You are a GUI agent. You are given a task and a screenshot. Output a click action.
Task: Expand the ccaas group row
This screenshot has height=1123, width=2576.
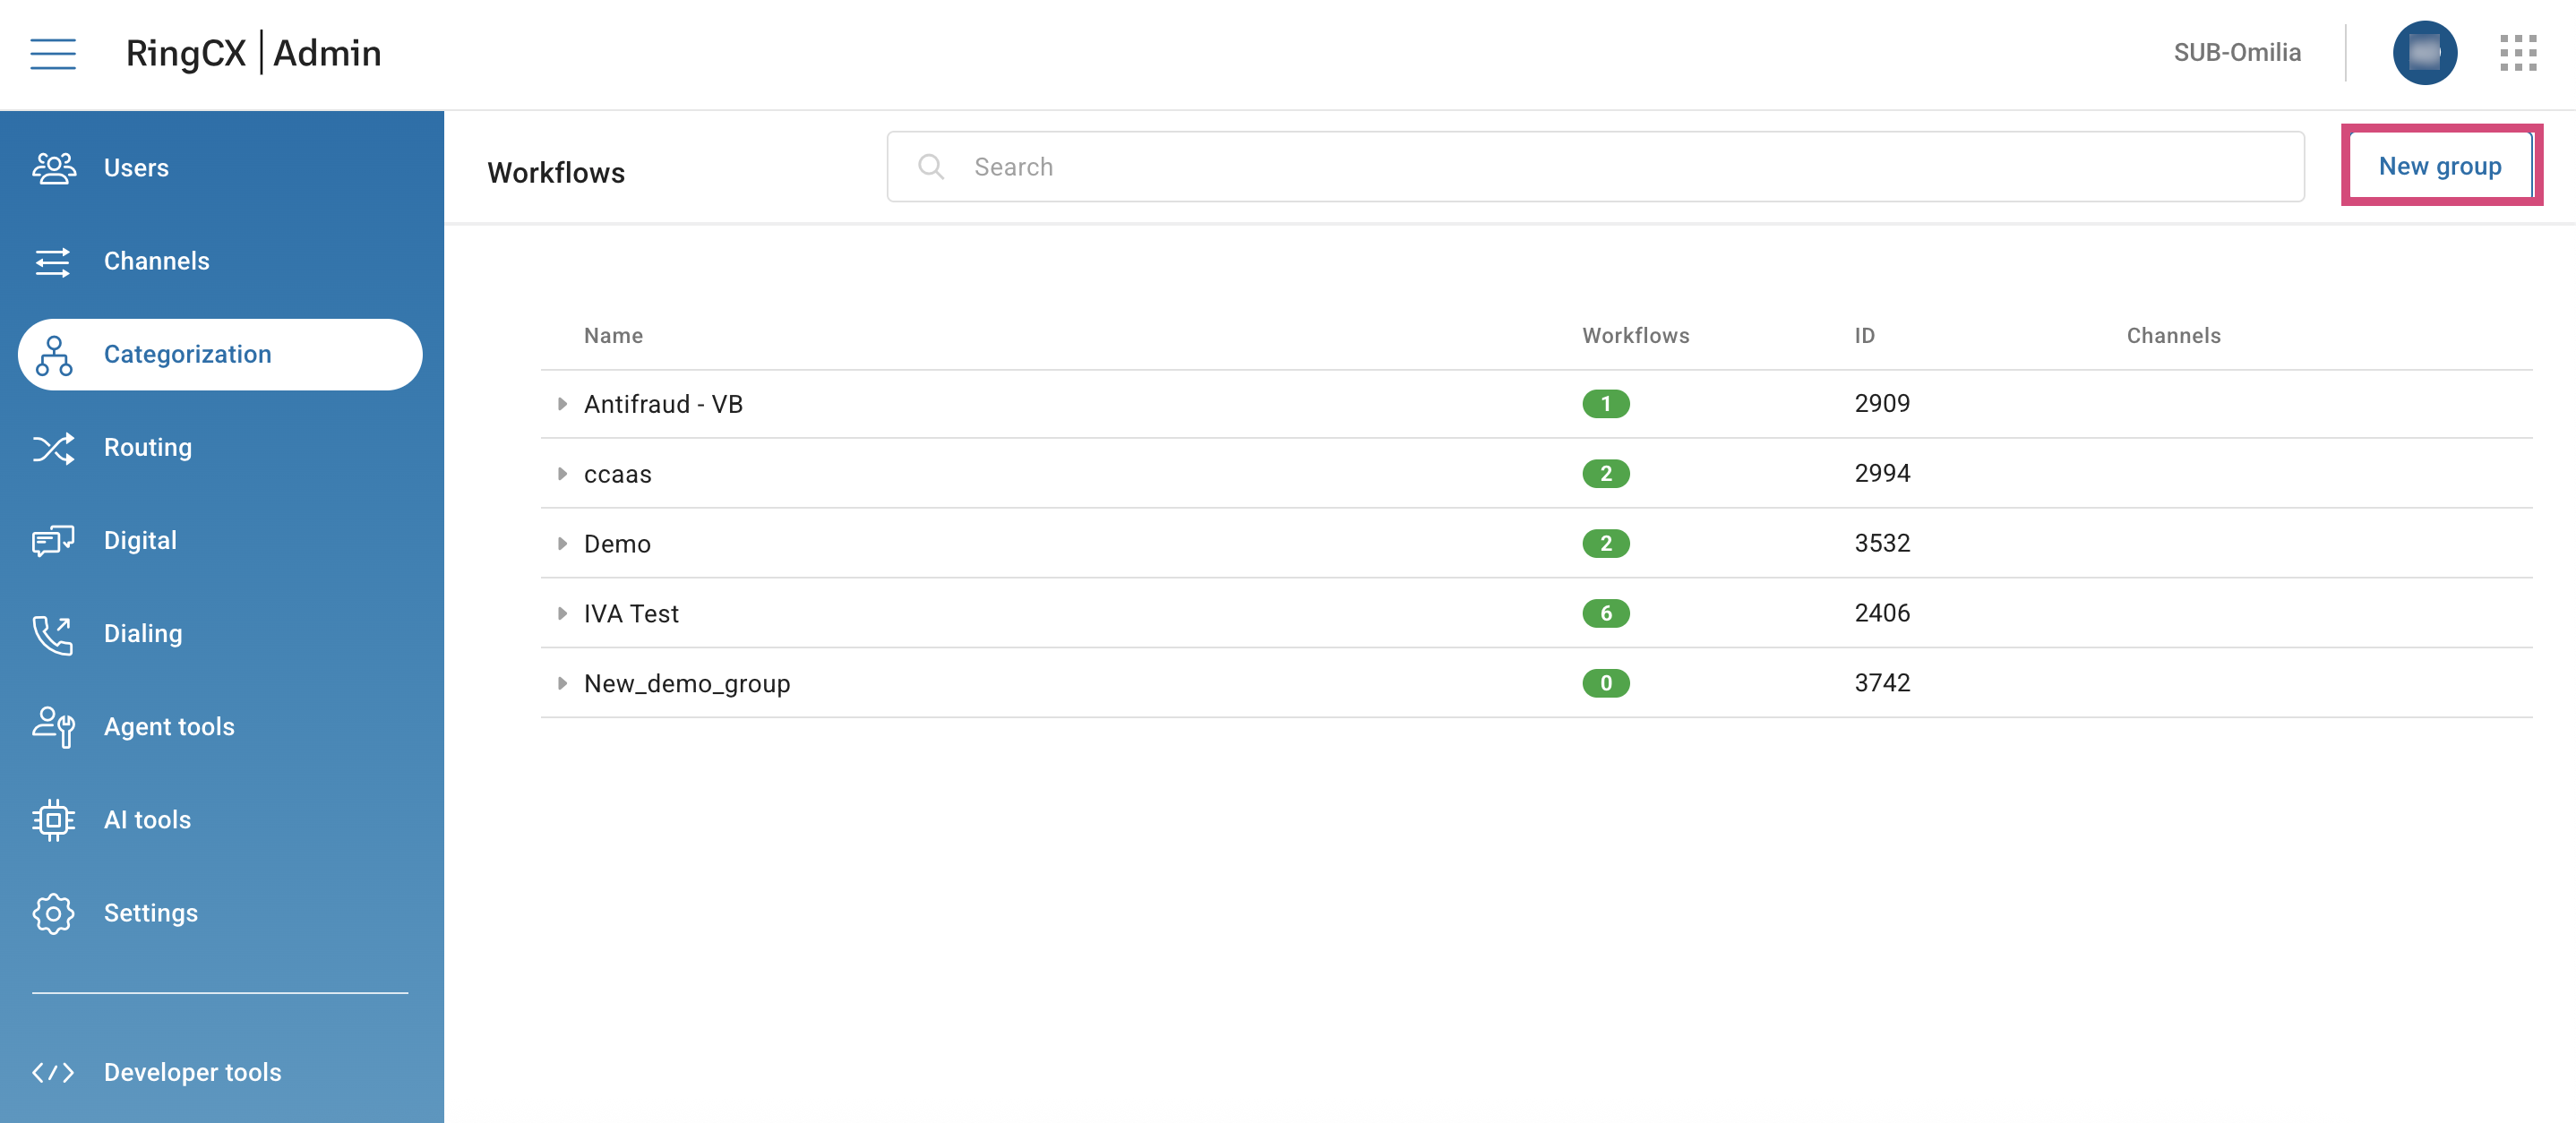[562, 474]
